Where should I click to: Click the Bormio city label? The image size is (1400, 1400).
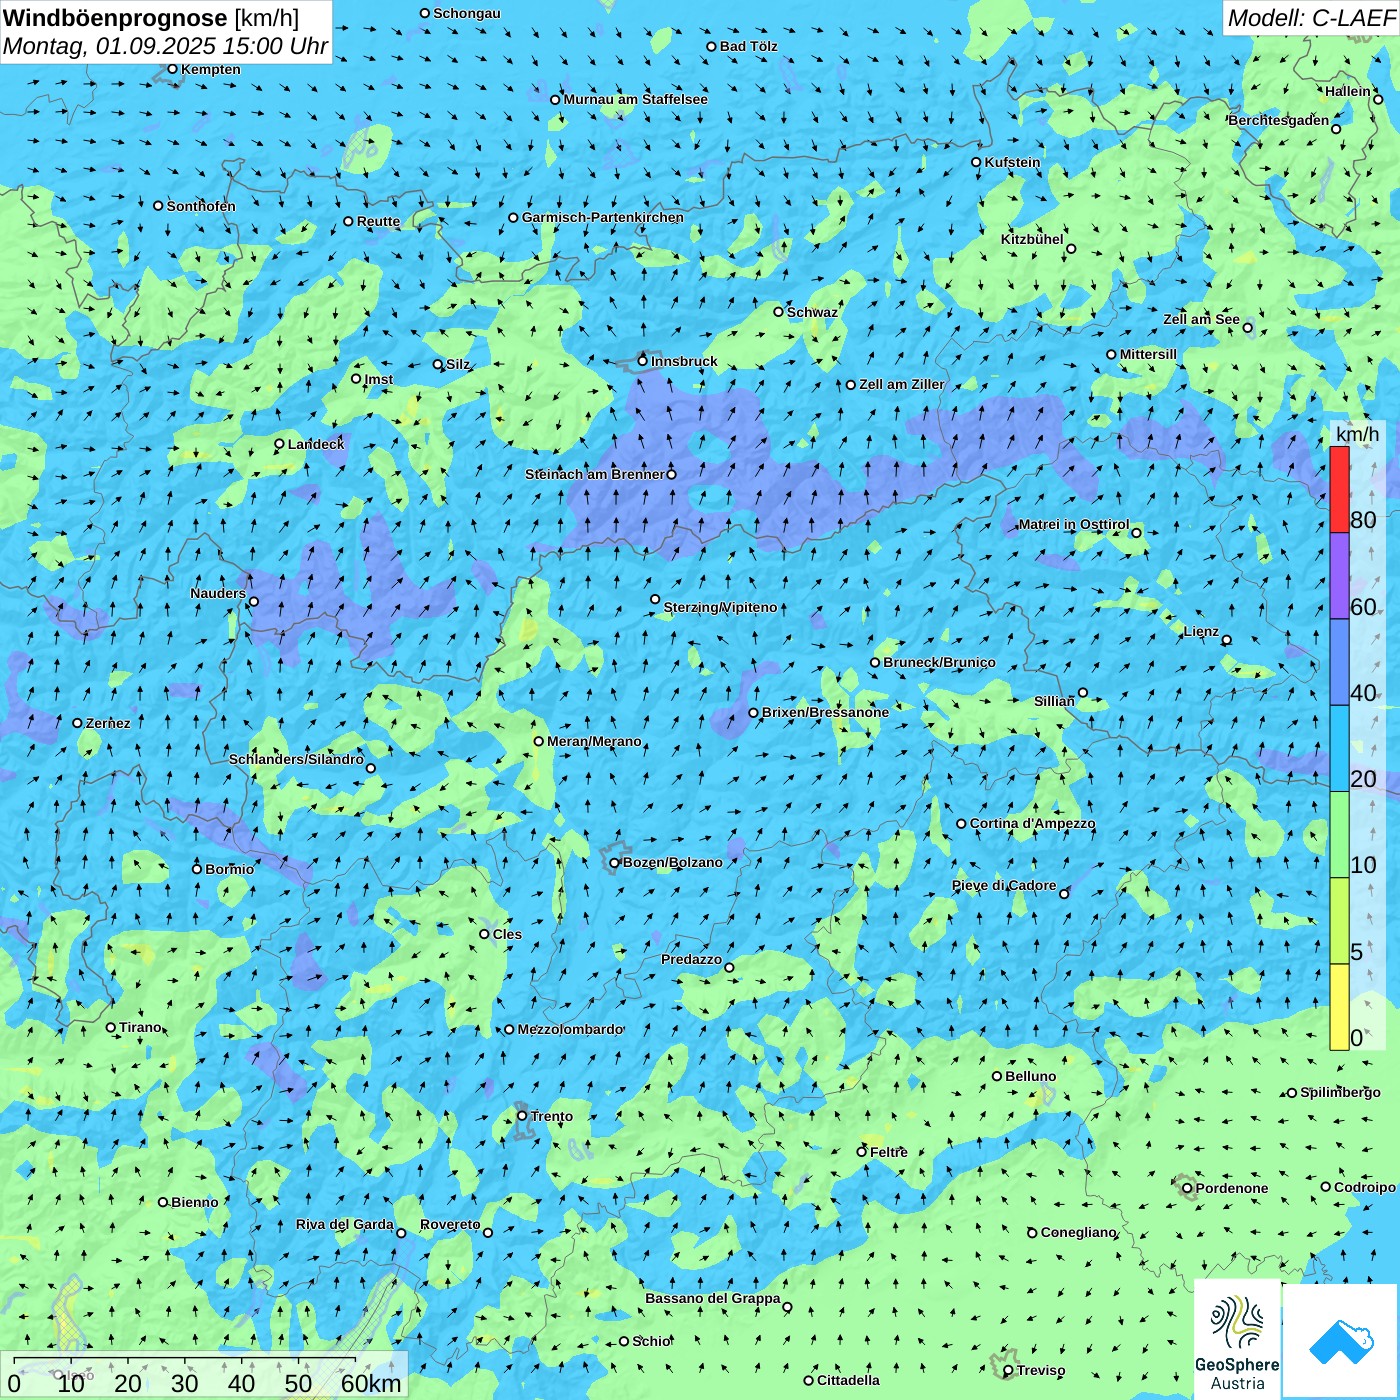(229, 869)
